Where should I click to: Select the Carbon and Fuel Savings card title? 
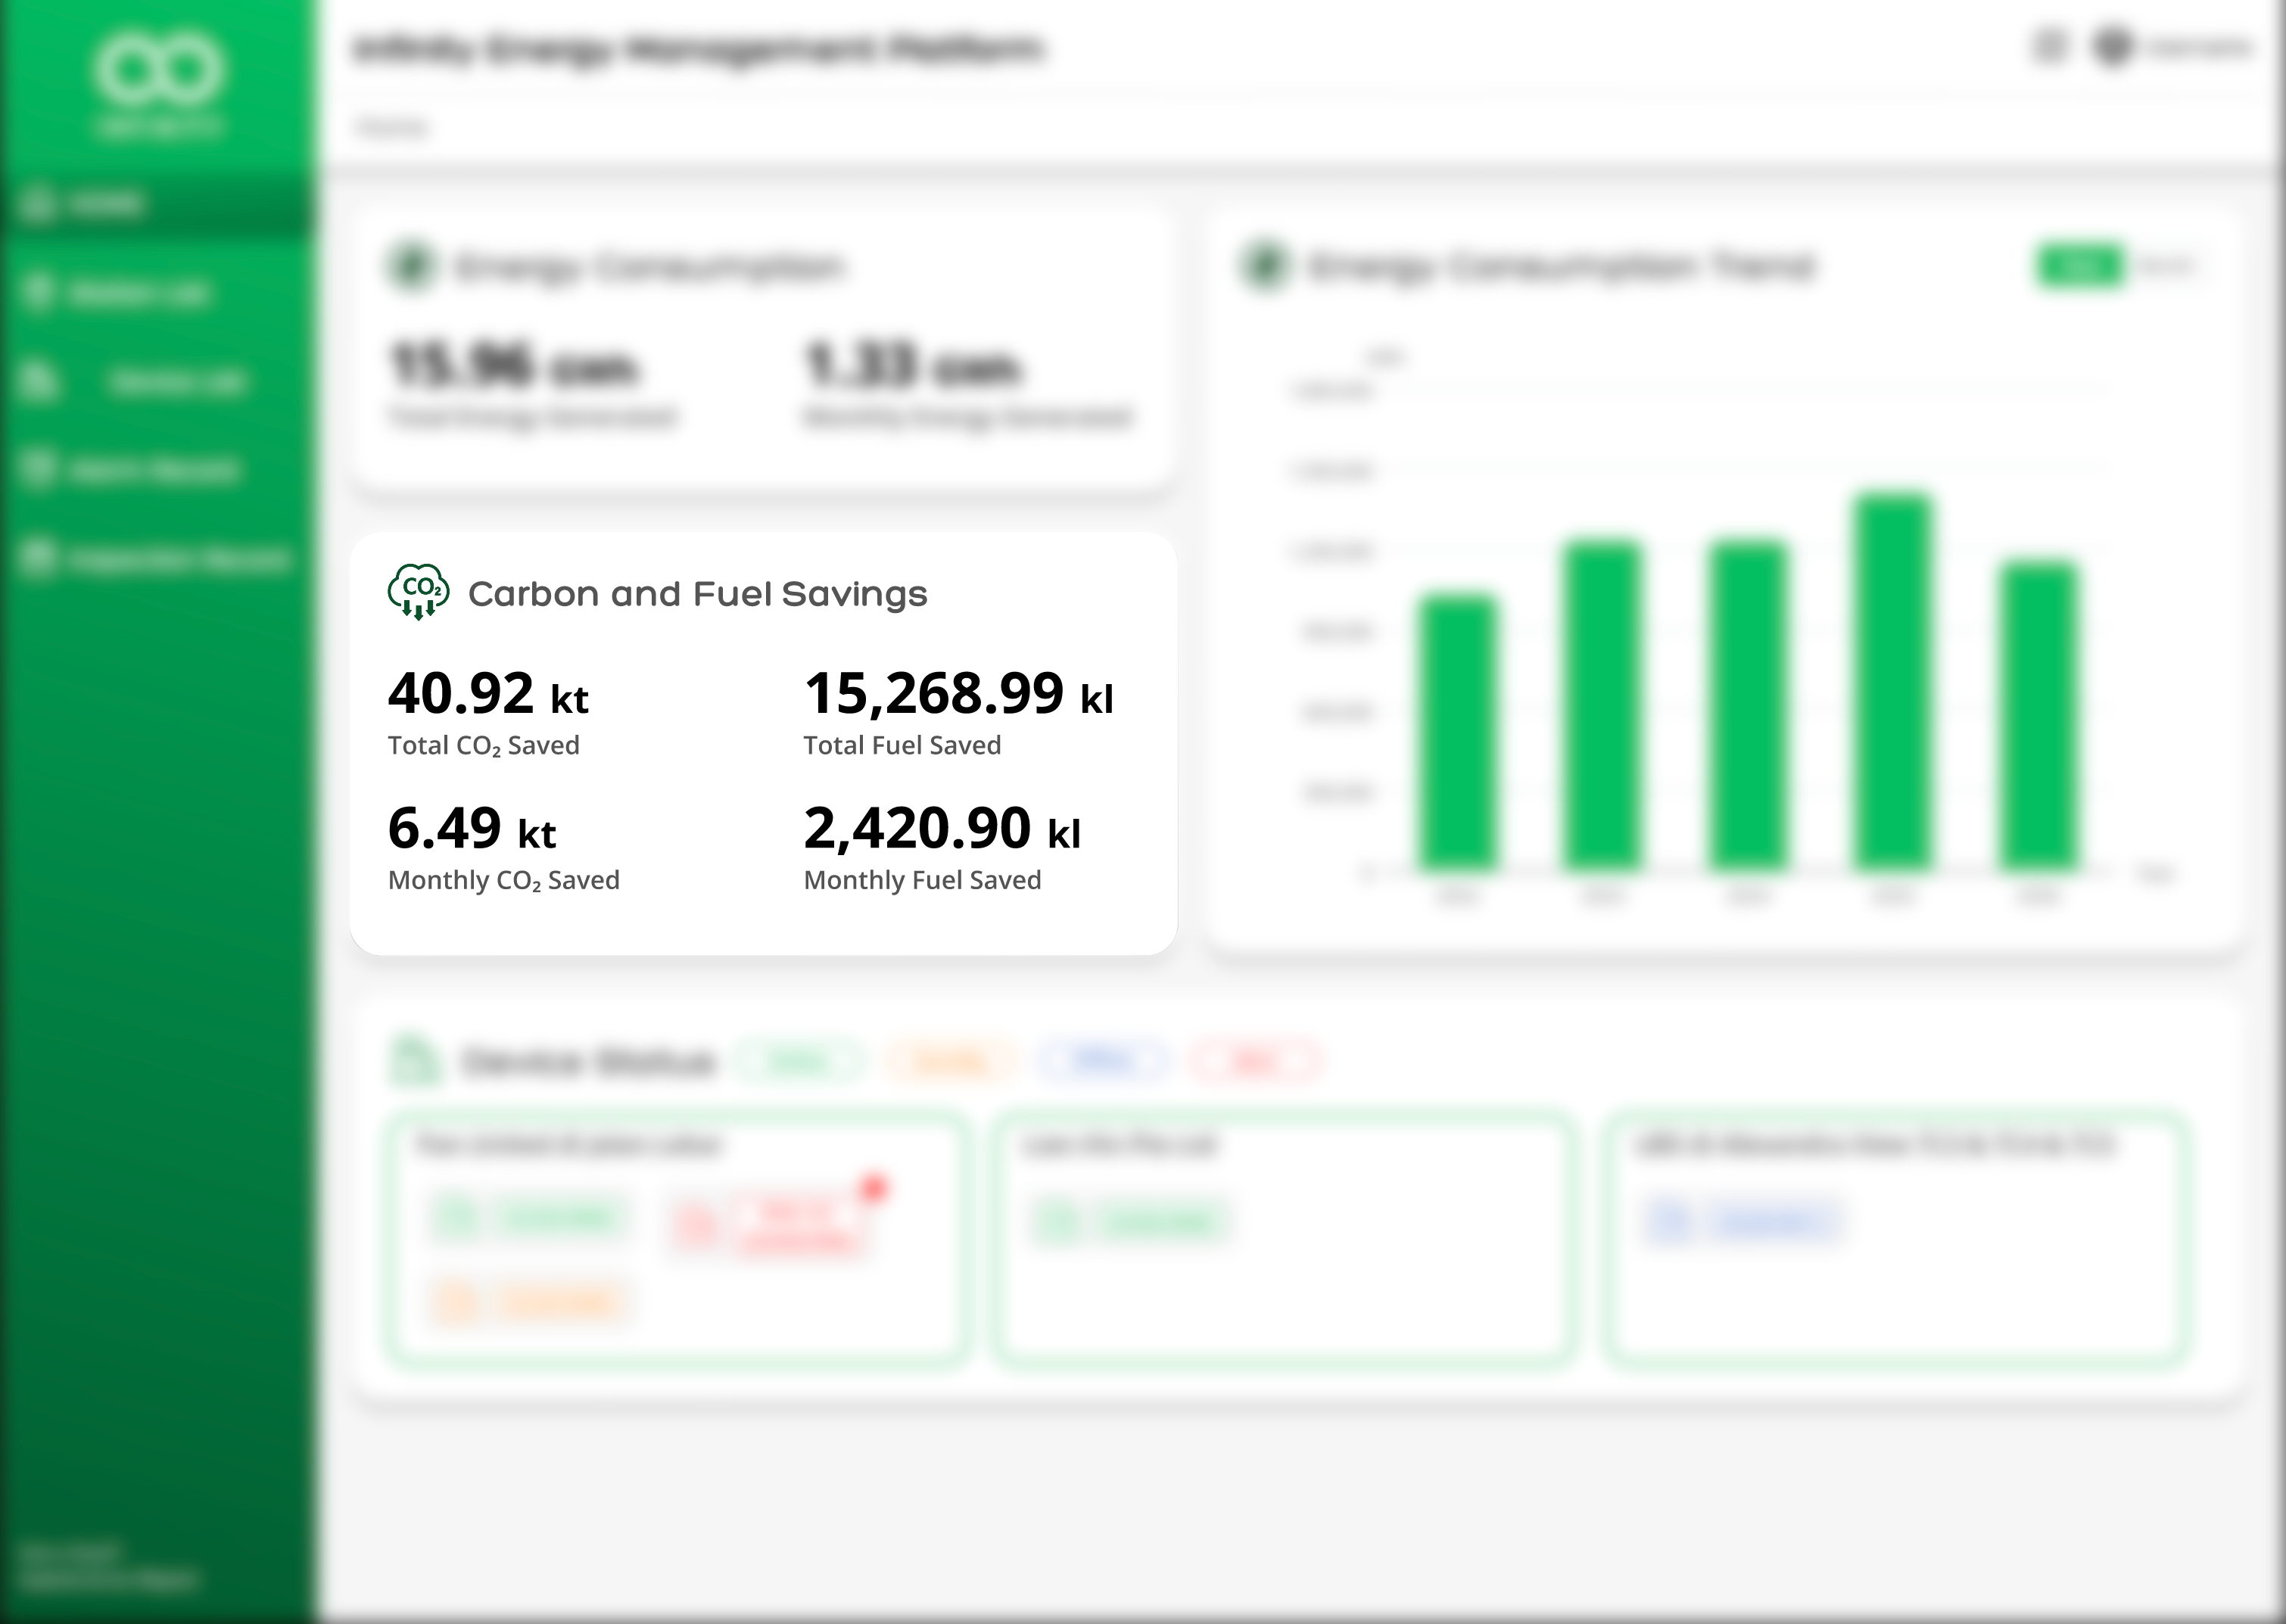[x=697, y=594]
